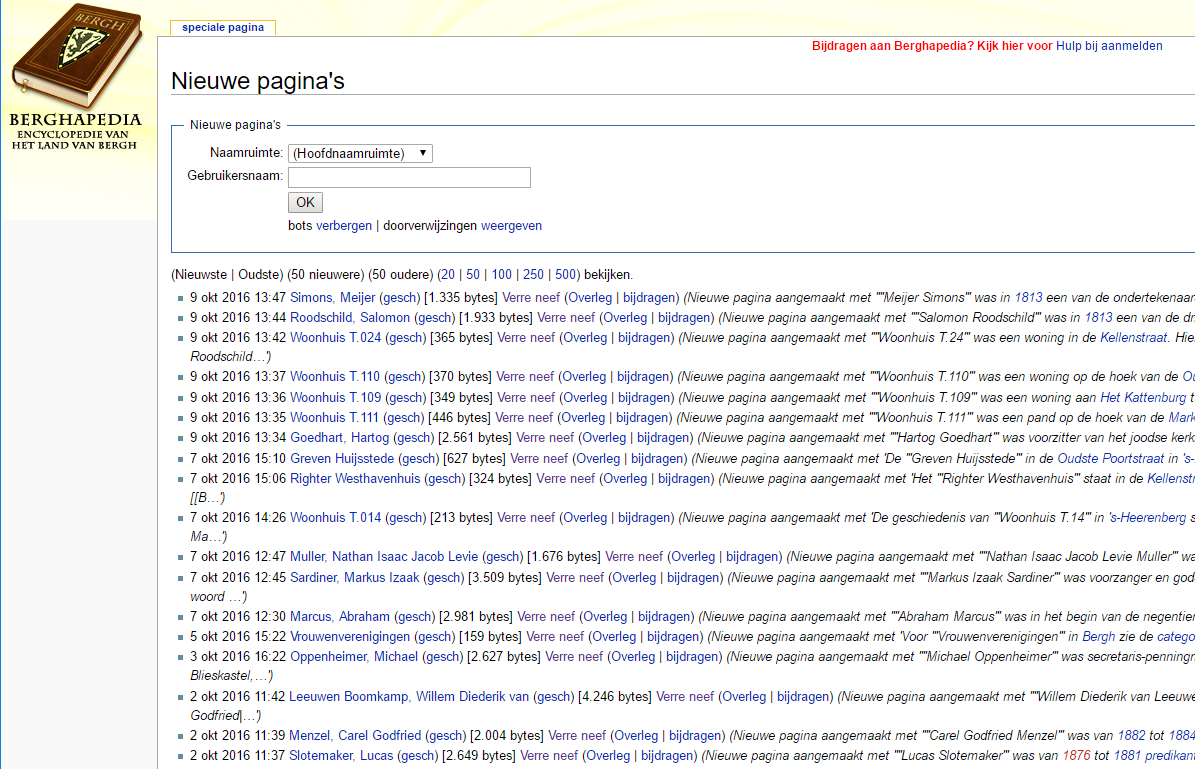This screenshot has width=1195, height=769.
Task: Open 'Verre neef' user link on Righter Westhavenhuis row
Action: [x=565, y=479]
